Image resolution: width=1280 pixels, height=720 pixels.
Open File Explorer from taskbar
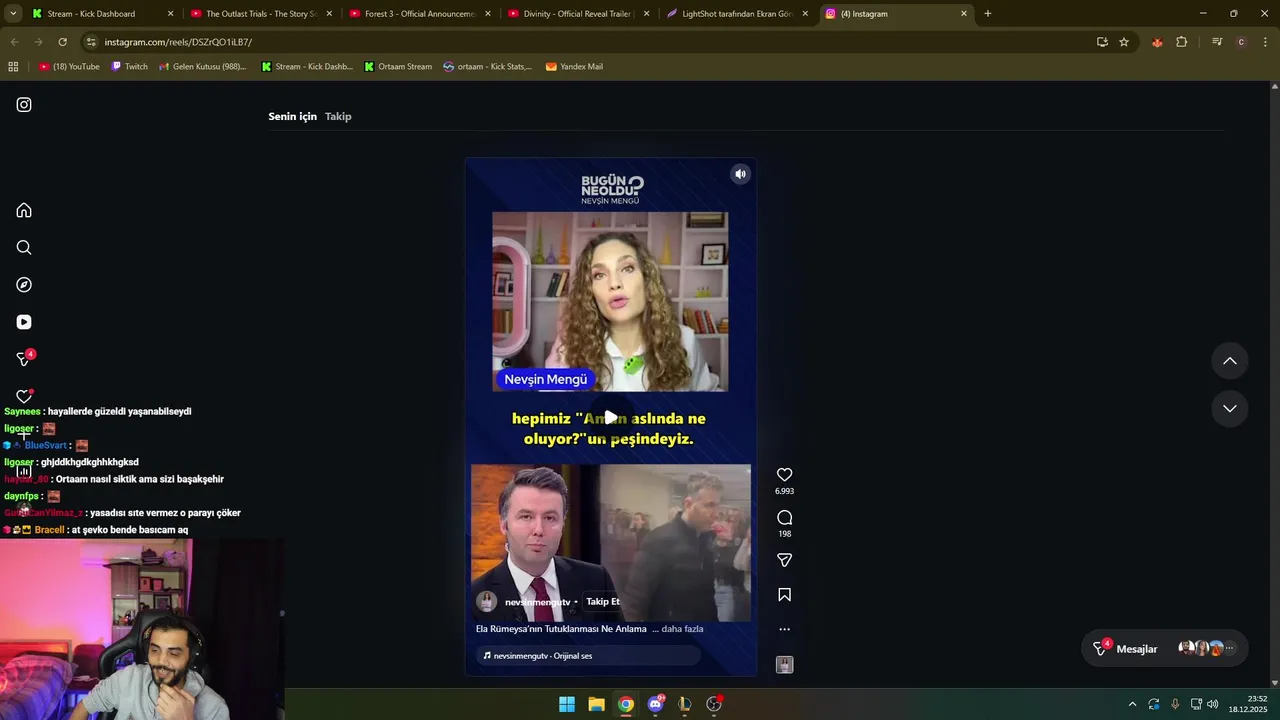point(596,704)
